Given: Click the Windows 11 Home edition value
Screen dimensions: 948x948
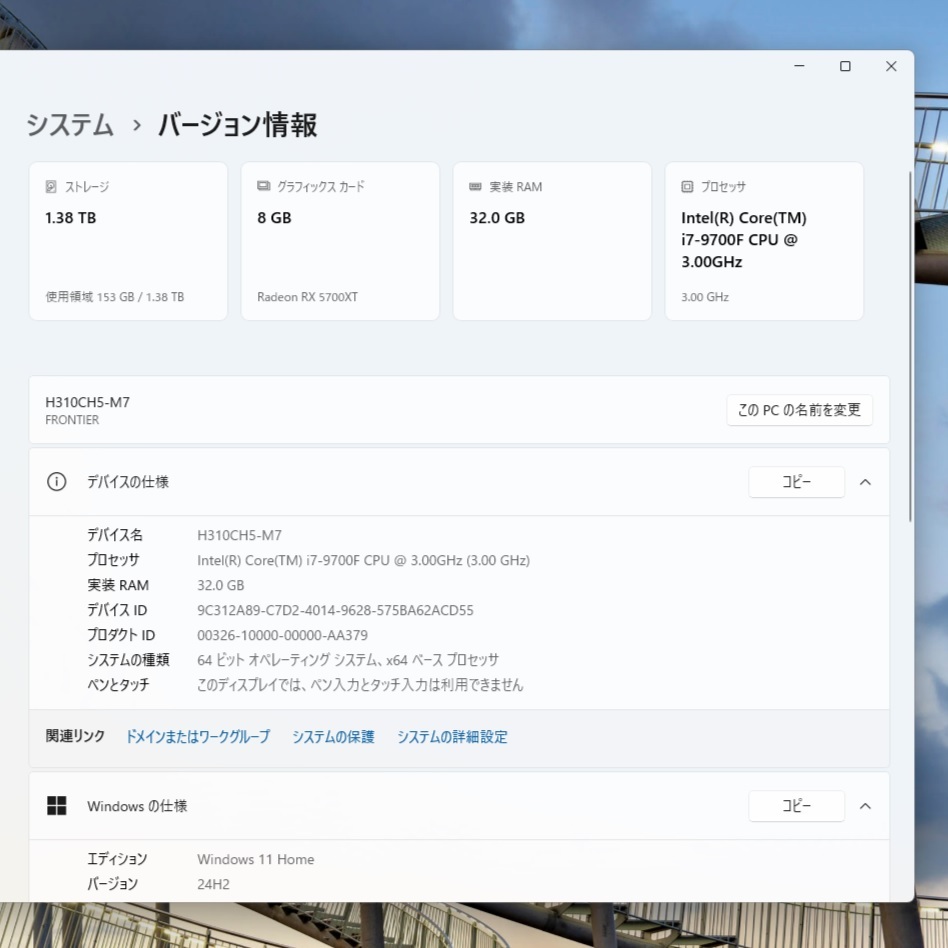Looking at the screenshot, I should tap(256, 859).
